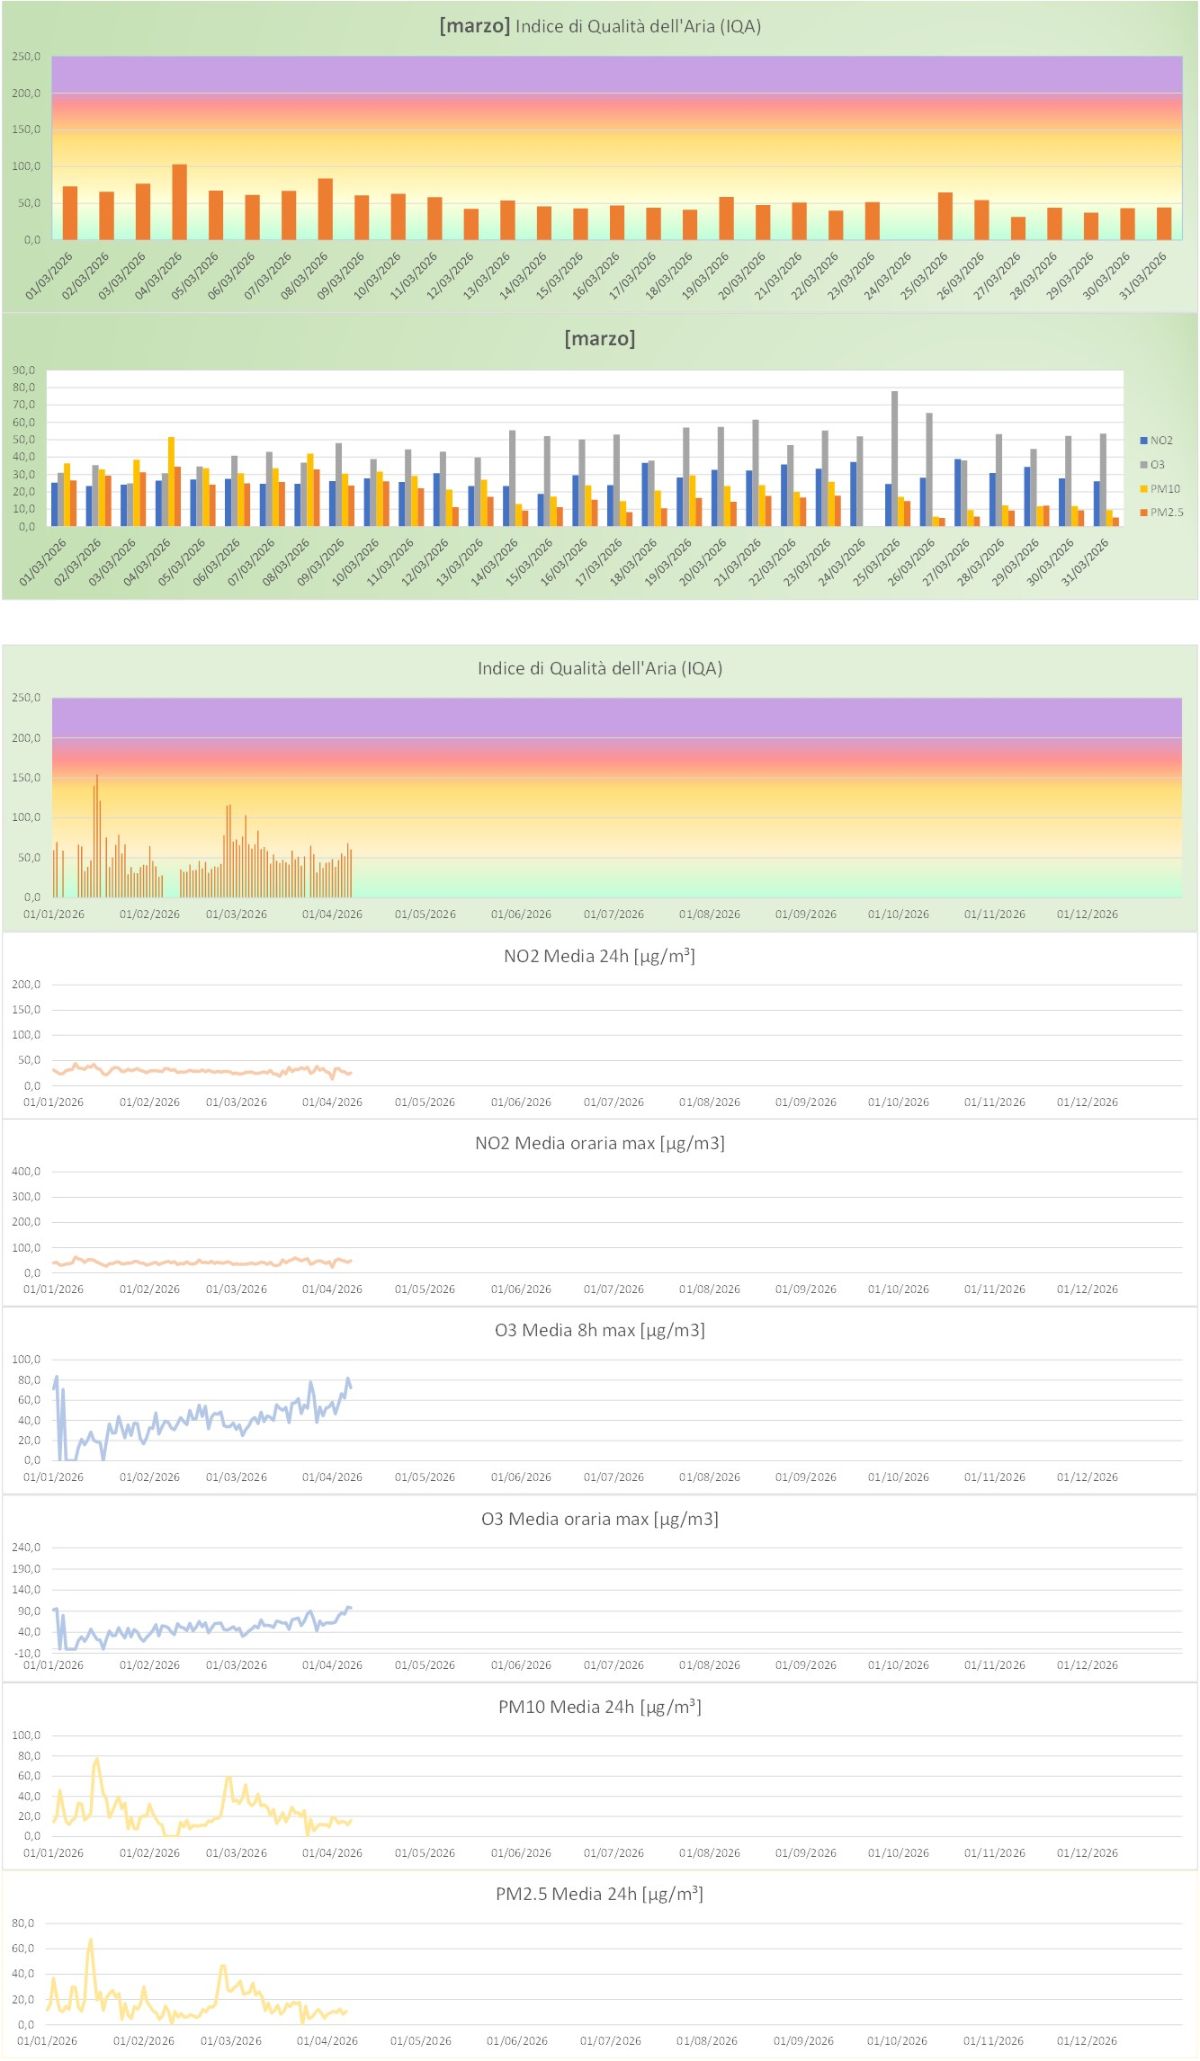Click the orange PM2.5 legend color square
1200x2061 pixels.
(1143, 512)
